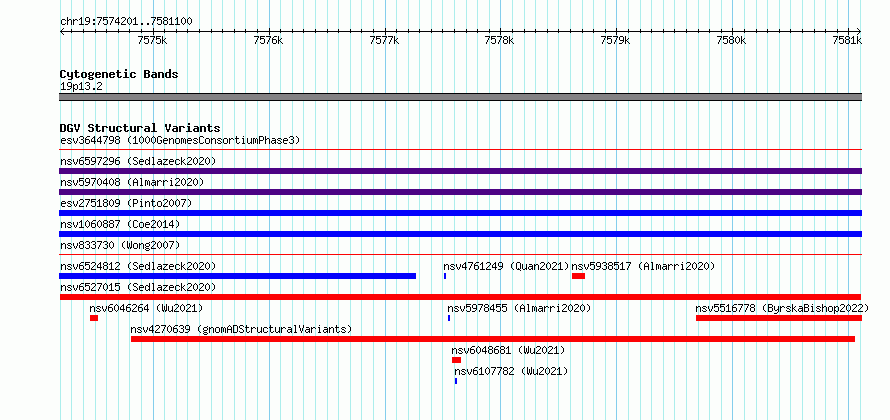Open the nsv1060887 (Coe2014) label
This screenshot has height=420, width=890.
point(120,224)
